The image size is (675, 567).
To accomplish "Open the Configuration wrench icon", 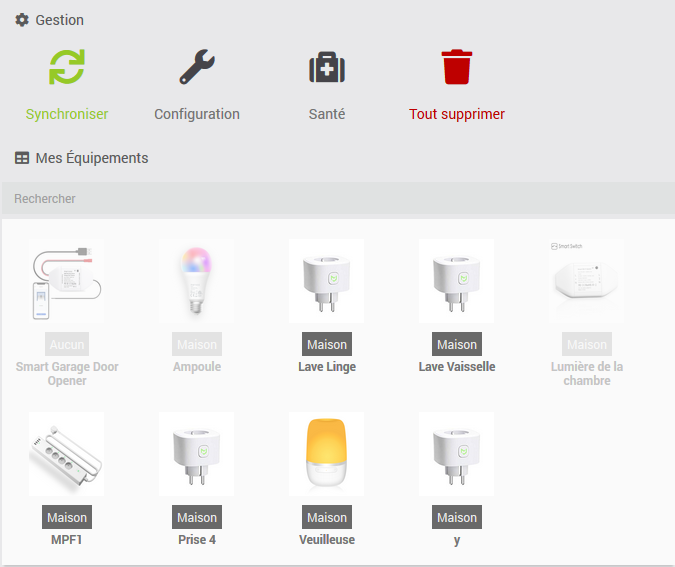I will [x=197, y=67].
